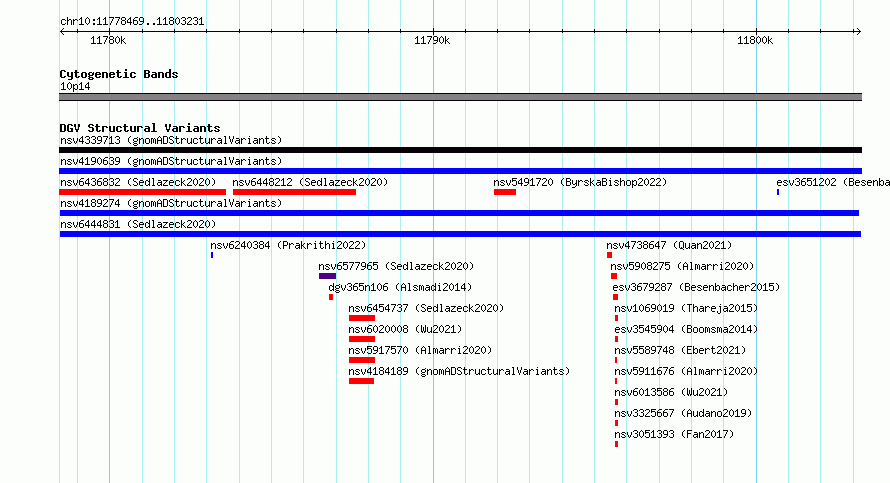Open the nsv6240384 Prakrithi2022 label
This screenshot has width=890, height=483.
[x=288, y=245]
